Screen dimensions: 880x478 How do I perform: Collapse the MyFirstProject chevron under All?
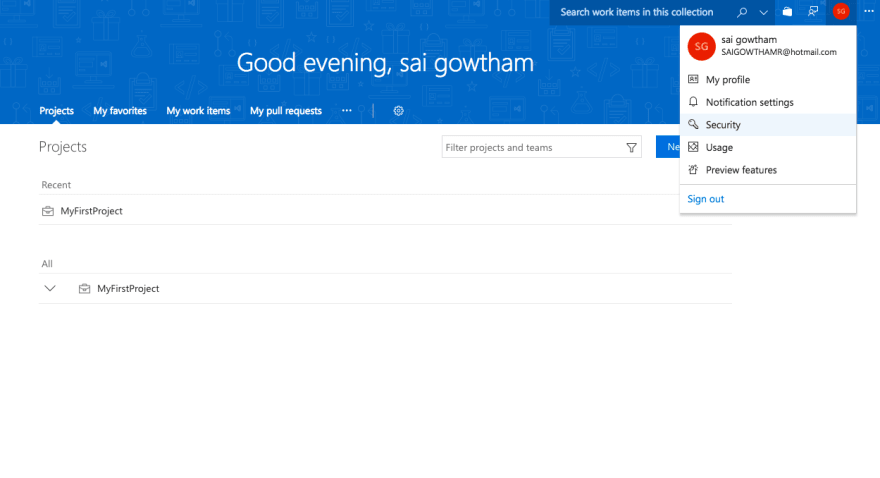point(50,288)
